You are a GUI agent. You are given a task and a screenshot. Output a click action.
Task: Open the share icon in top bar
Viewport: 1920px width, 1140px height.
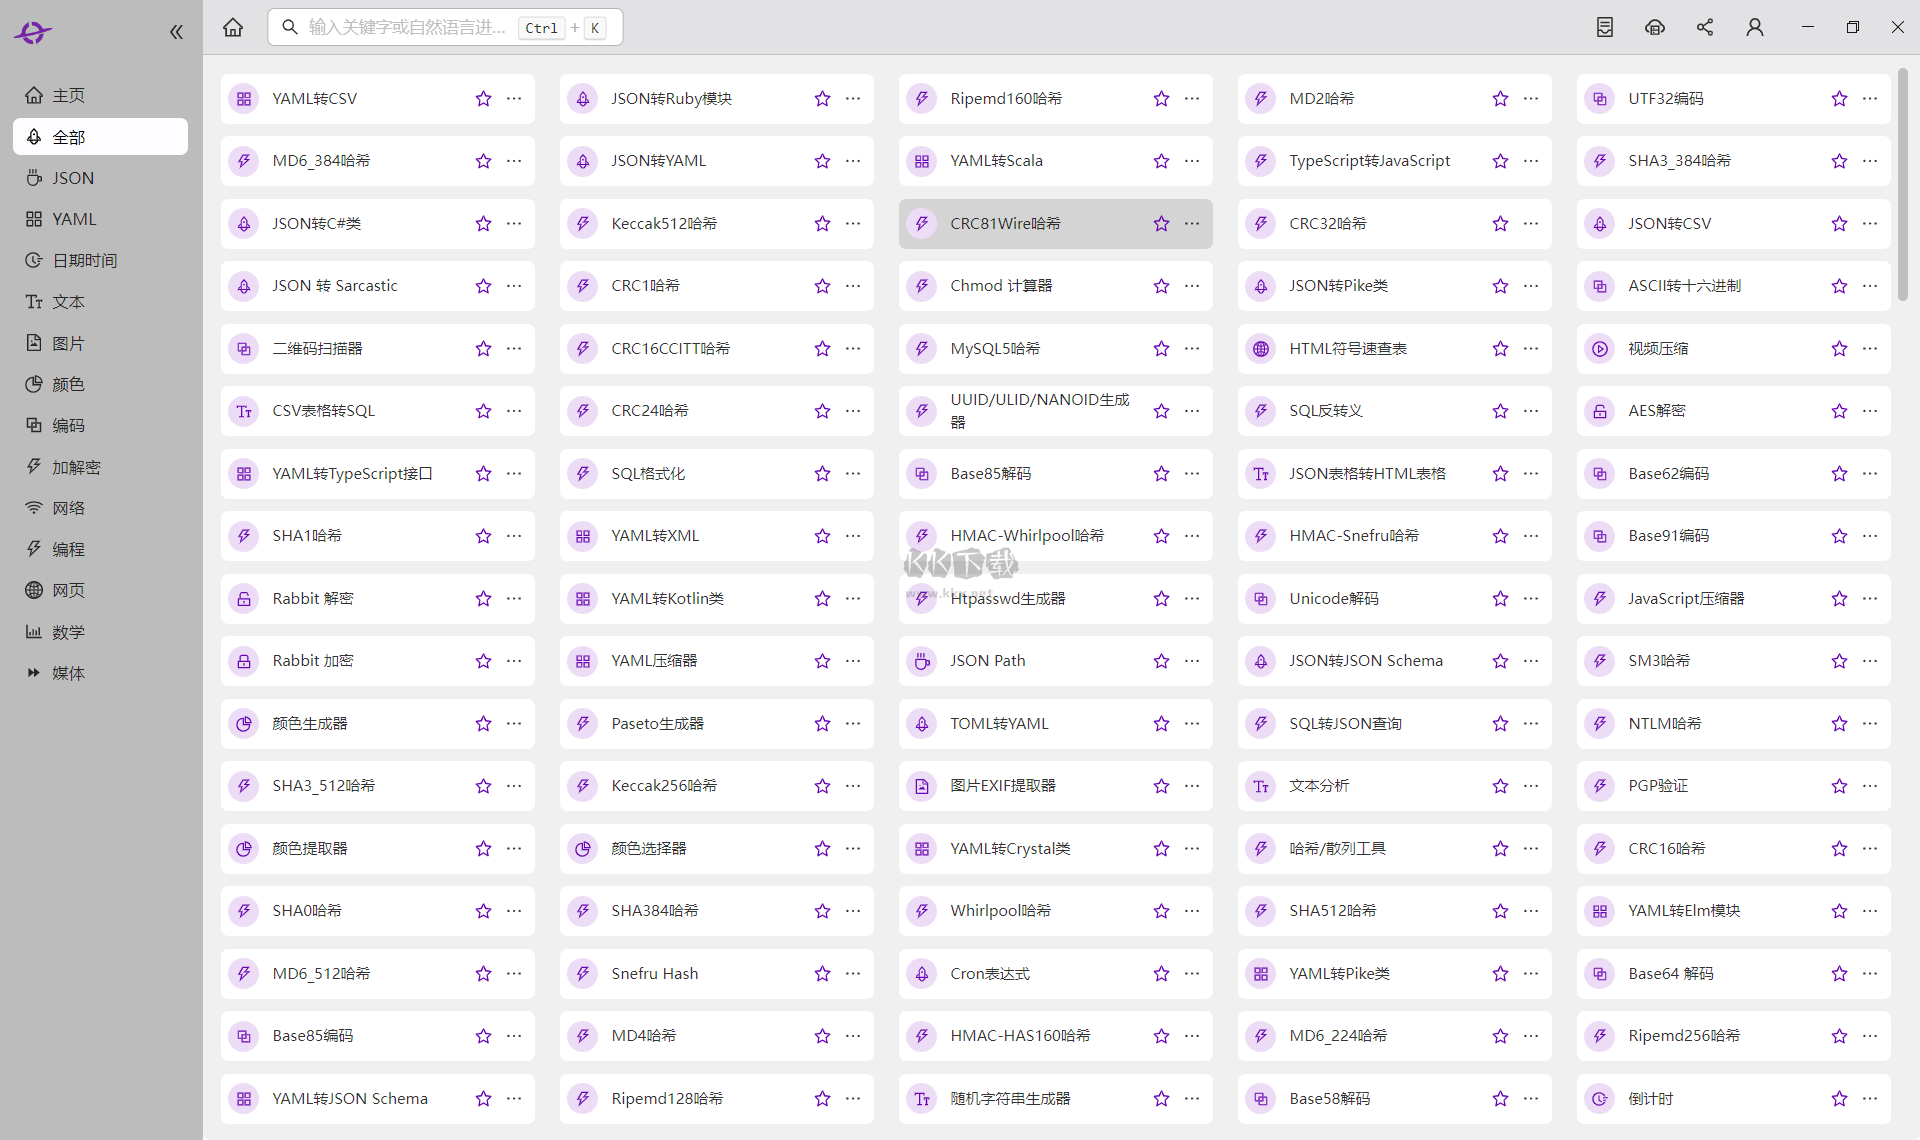pos(1705,27)
